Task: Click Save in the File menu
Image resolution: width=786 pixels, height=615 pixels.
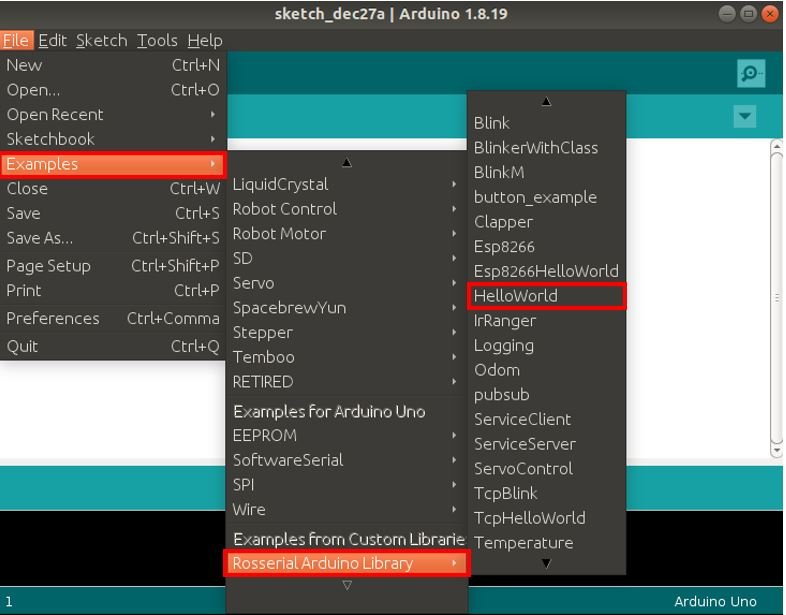Action: pyautogui.click(x=113, y=213)
